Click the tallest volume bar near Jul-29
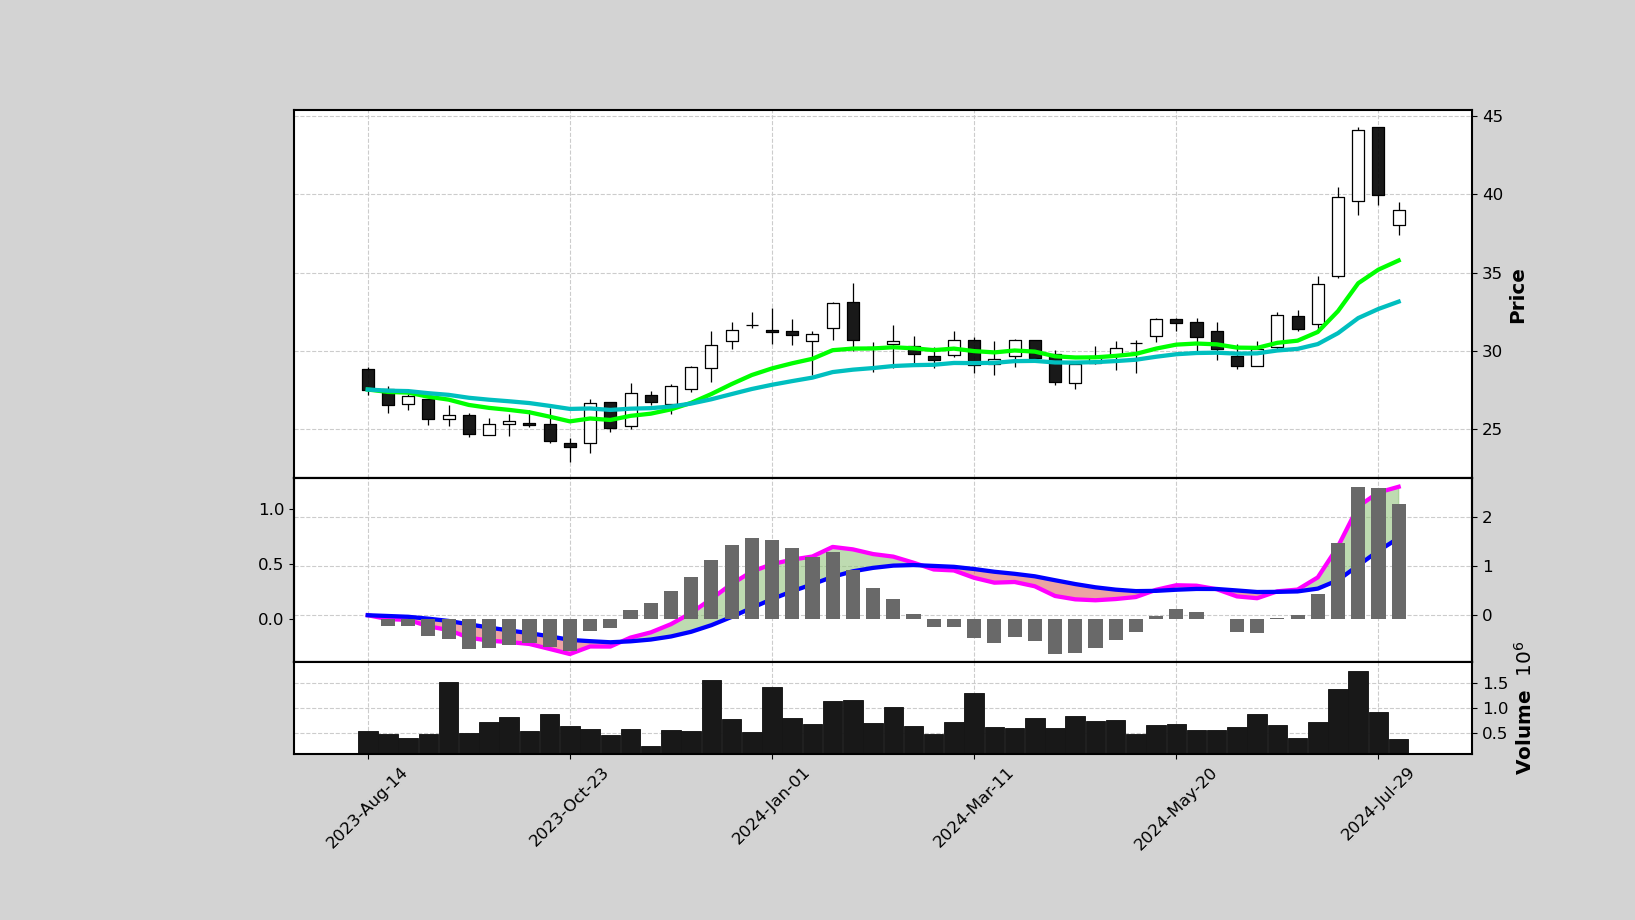Viewport: 1635px width, 920px height. tap(1358, 712)
